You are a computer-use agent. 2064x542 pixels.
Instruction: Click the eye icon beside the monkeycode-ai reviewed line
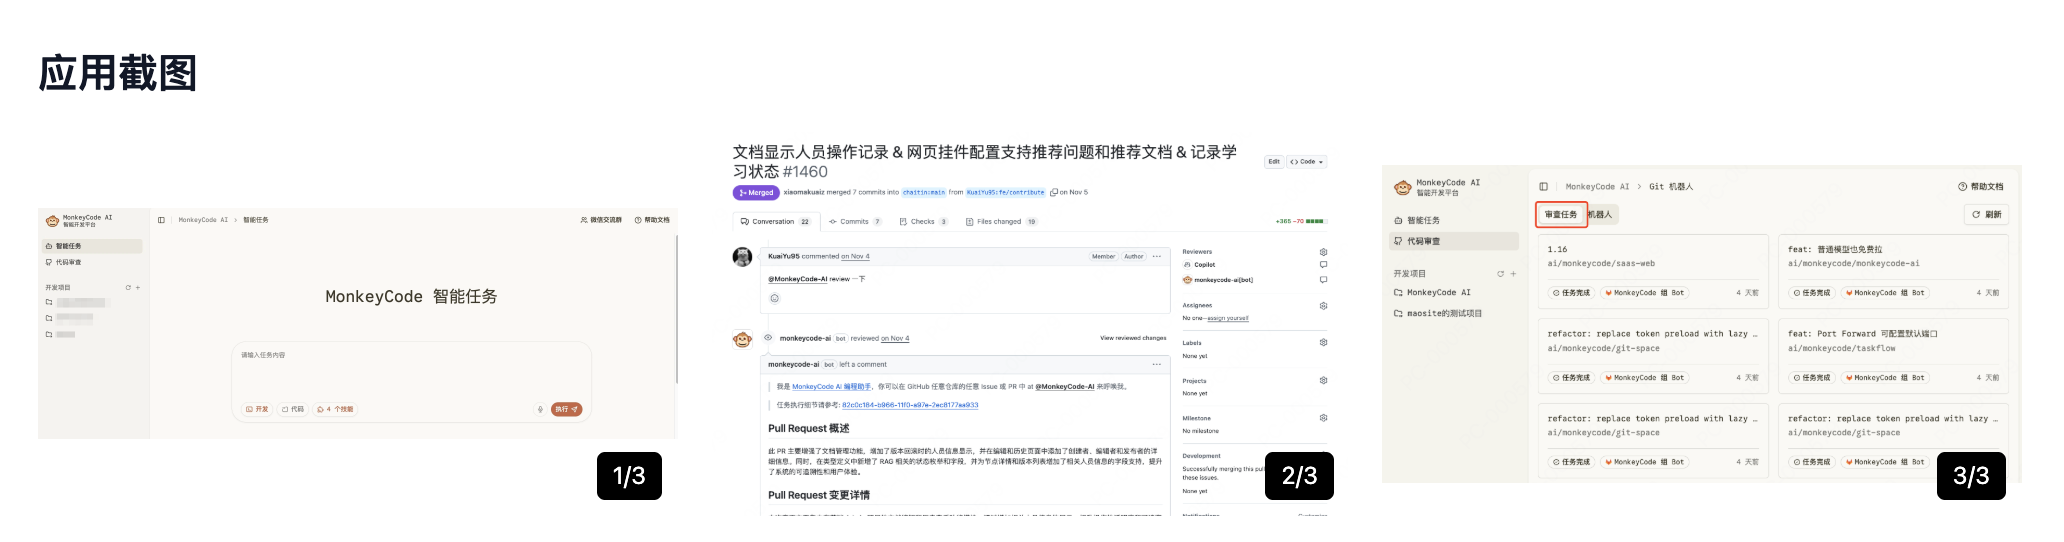point(768,338)
